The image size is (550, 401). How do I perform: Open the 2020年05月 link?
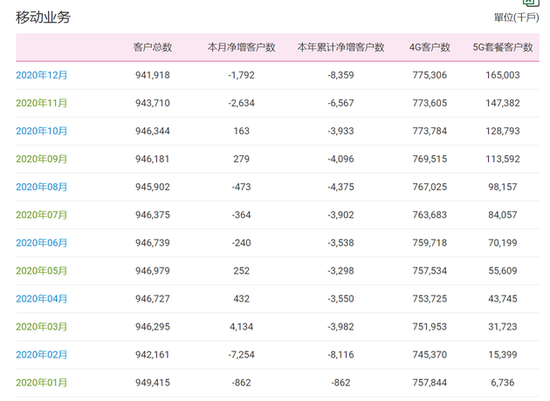point(41,271)
